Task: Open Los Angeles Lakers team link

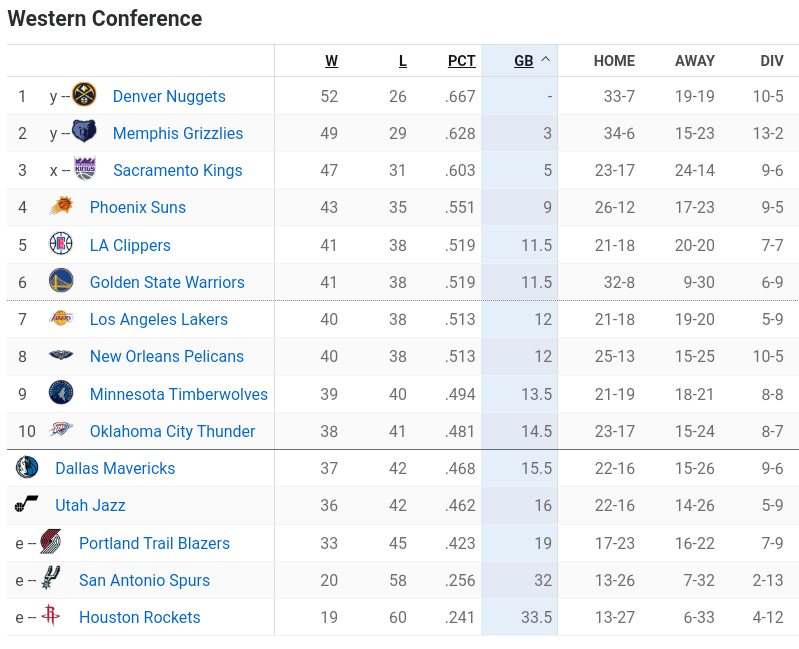Action: pyautogui.click(x=158, y=319)
